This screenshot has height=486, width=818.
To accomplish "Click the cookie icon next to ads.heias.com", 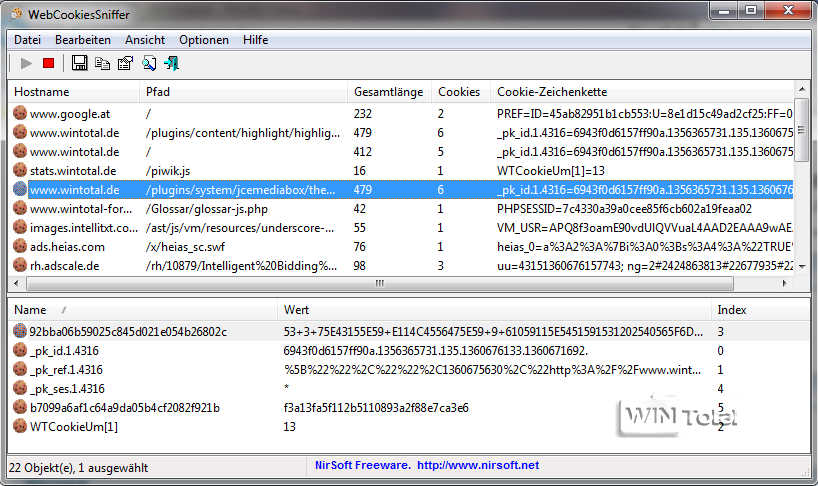I will click(x=20, y=246).
